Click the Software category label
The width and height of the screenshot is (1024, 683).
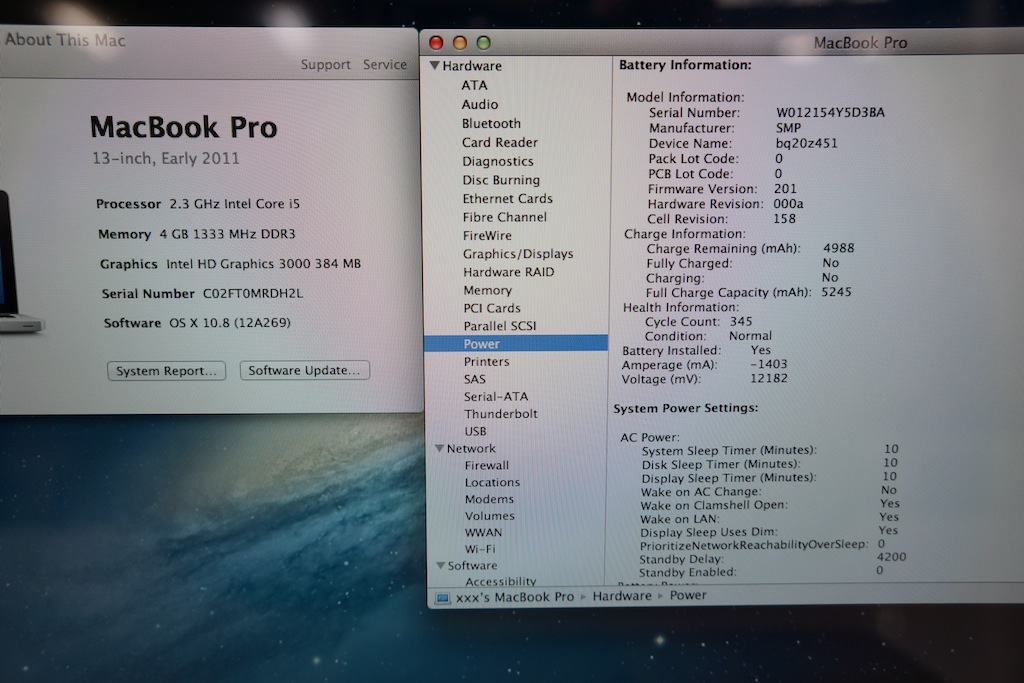(472, 565)
